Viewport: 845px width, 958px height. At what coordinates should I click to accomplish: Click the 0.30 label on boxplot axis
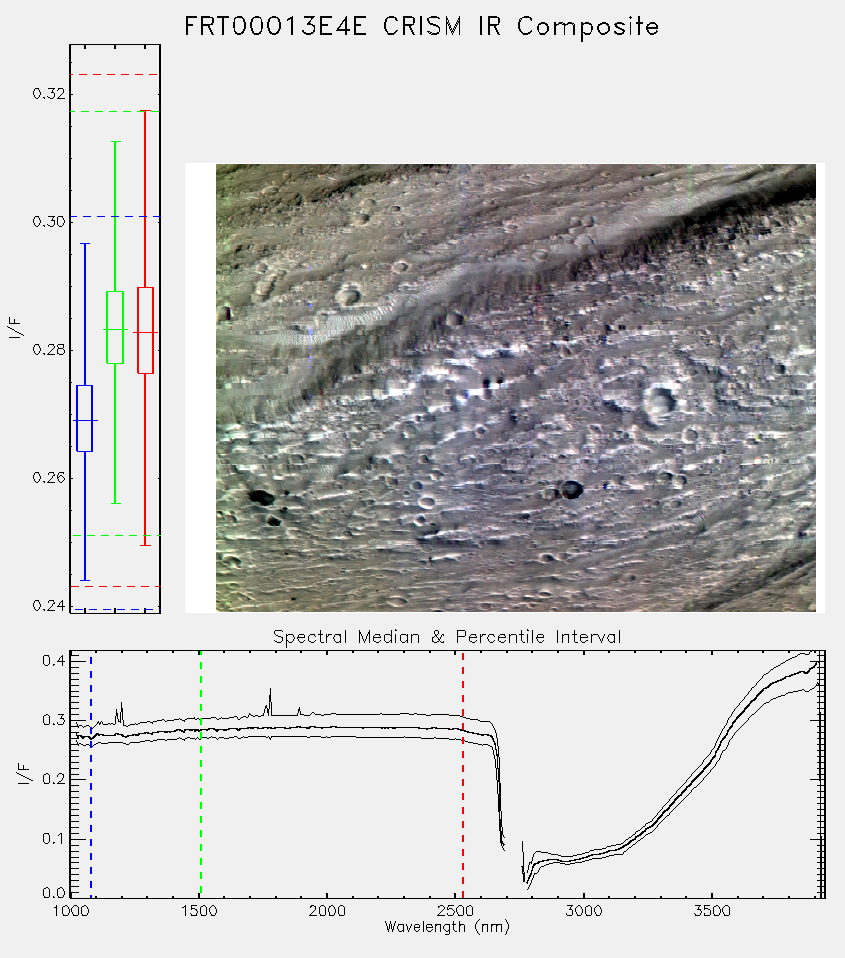(x=48, y=221)
